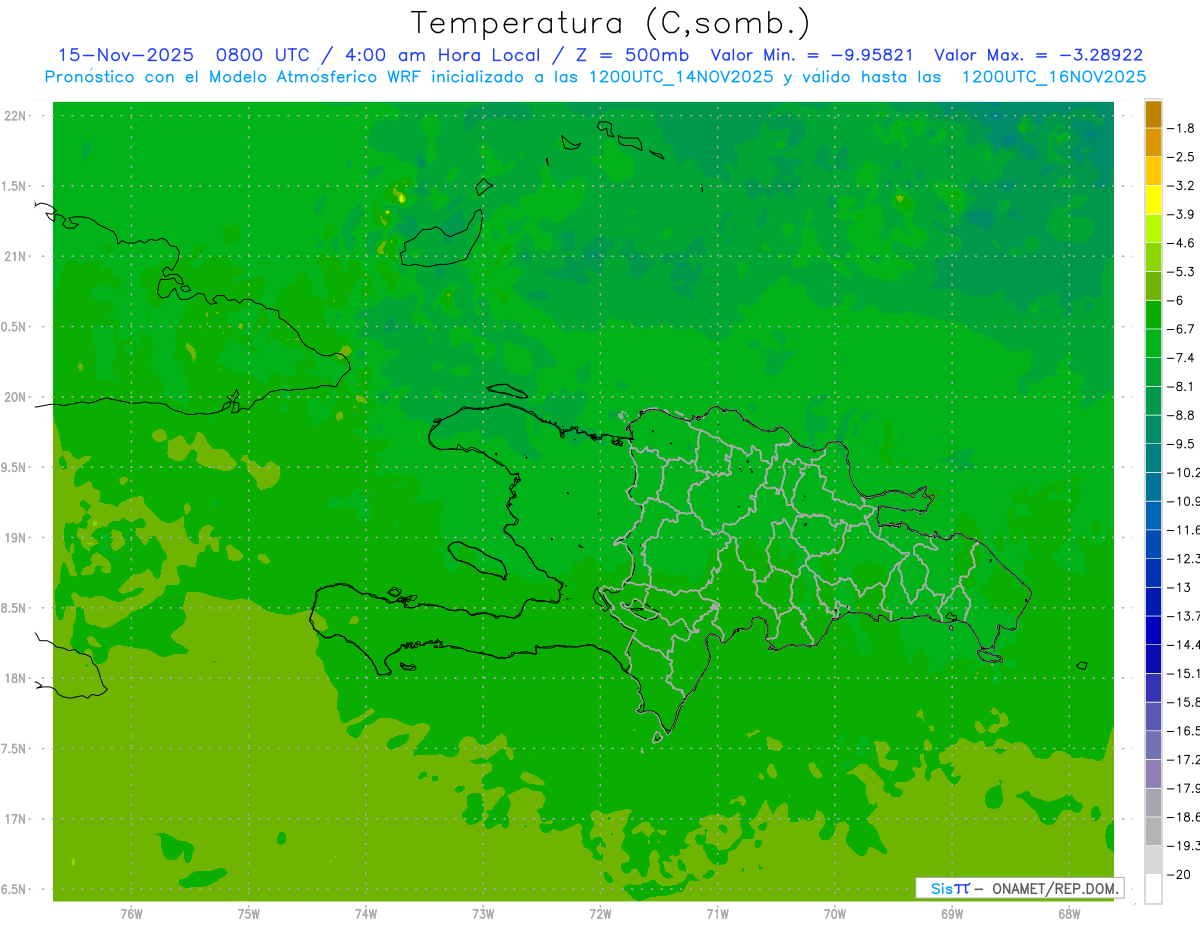Click the '-8.1' colorbar label

[1181, 386]
